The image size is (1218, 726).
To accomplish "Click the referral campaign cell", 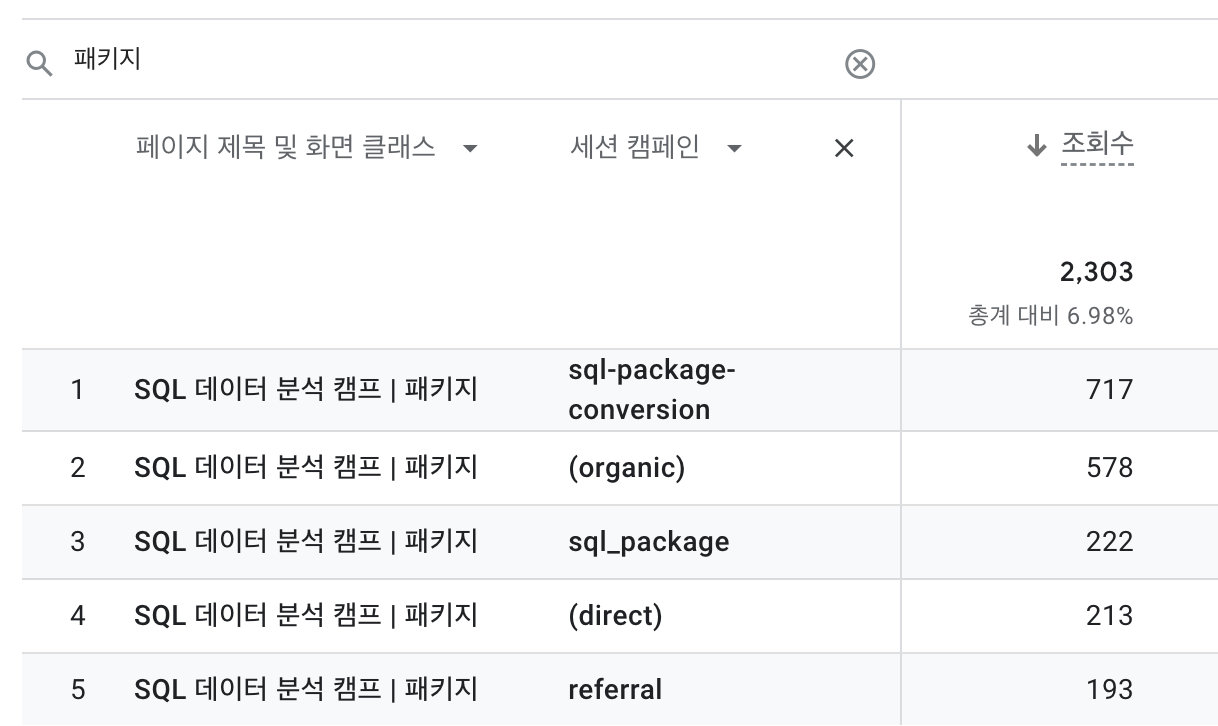I will pos(615,690).
